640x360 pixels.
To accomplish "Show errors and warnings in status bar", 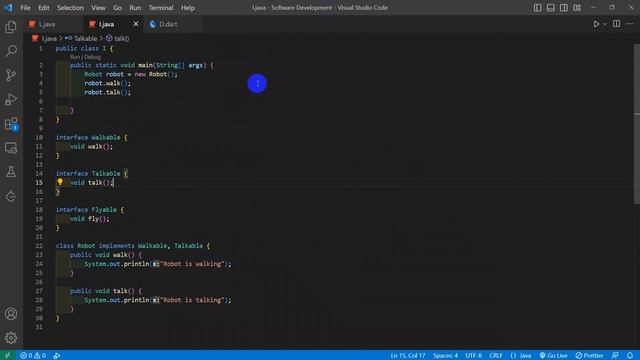I will 33,355.
